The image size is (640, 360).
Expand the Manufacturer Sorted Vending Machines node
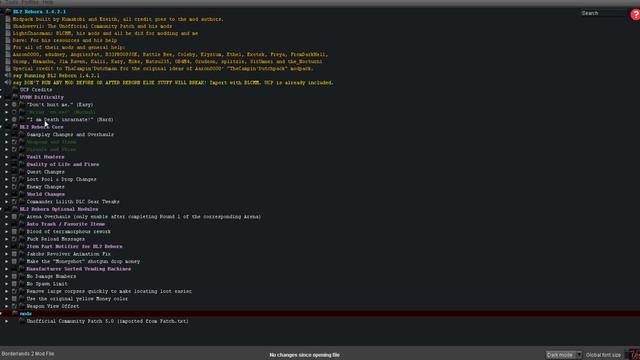7,269
